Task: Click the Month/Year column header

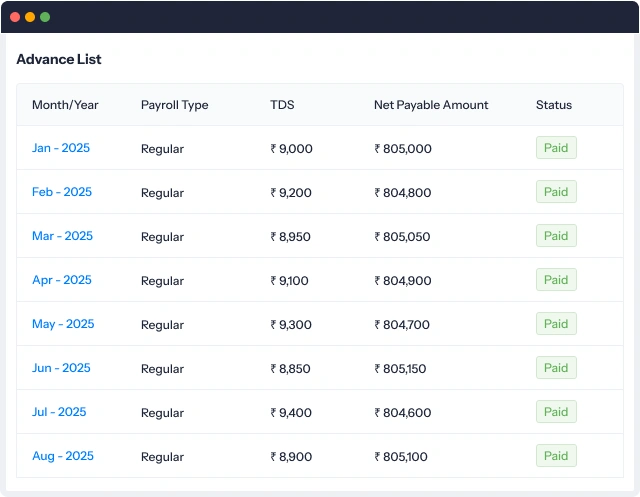Action: 65,105
